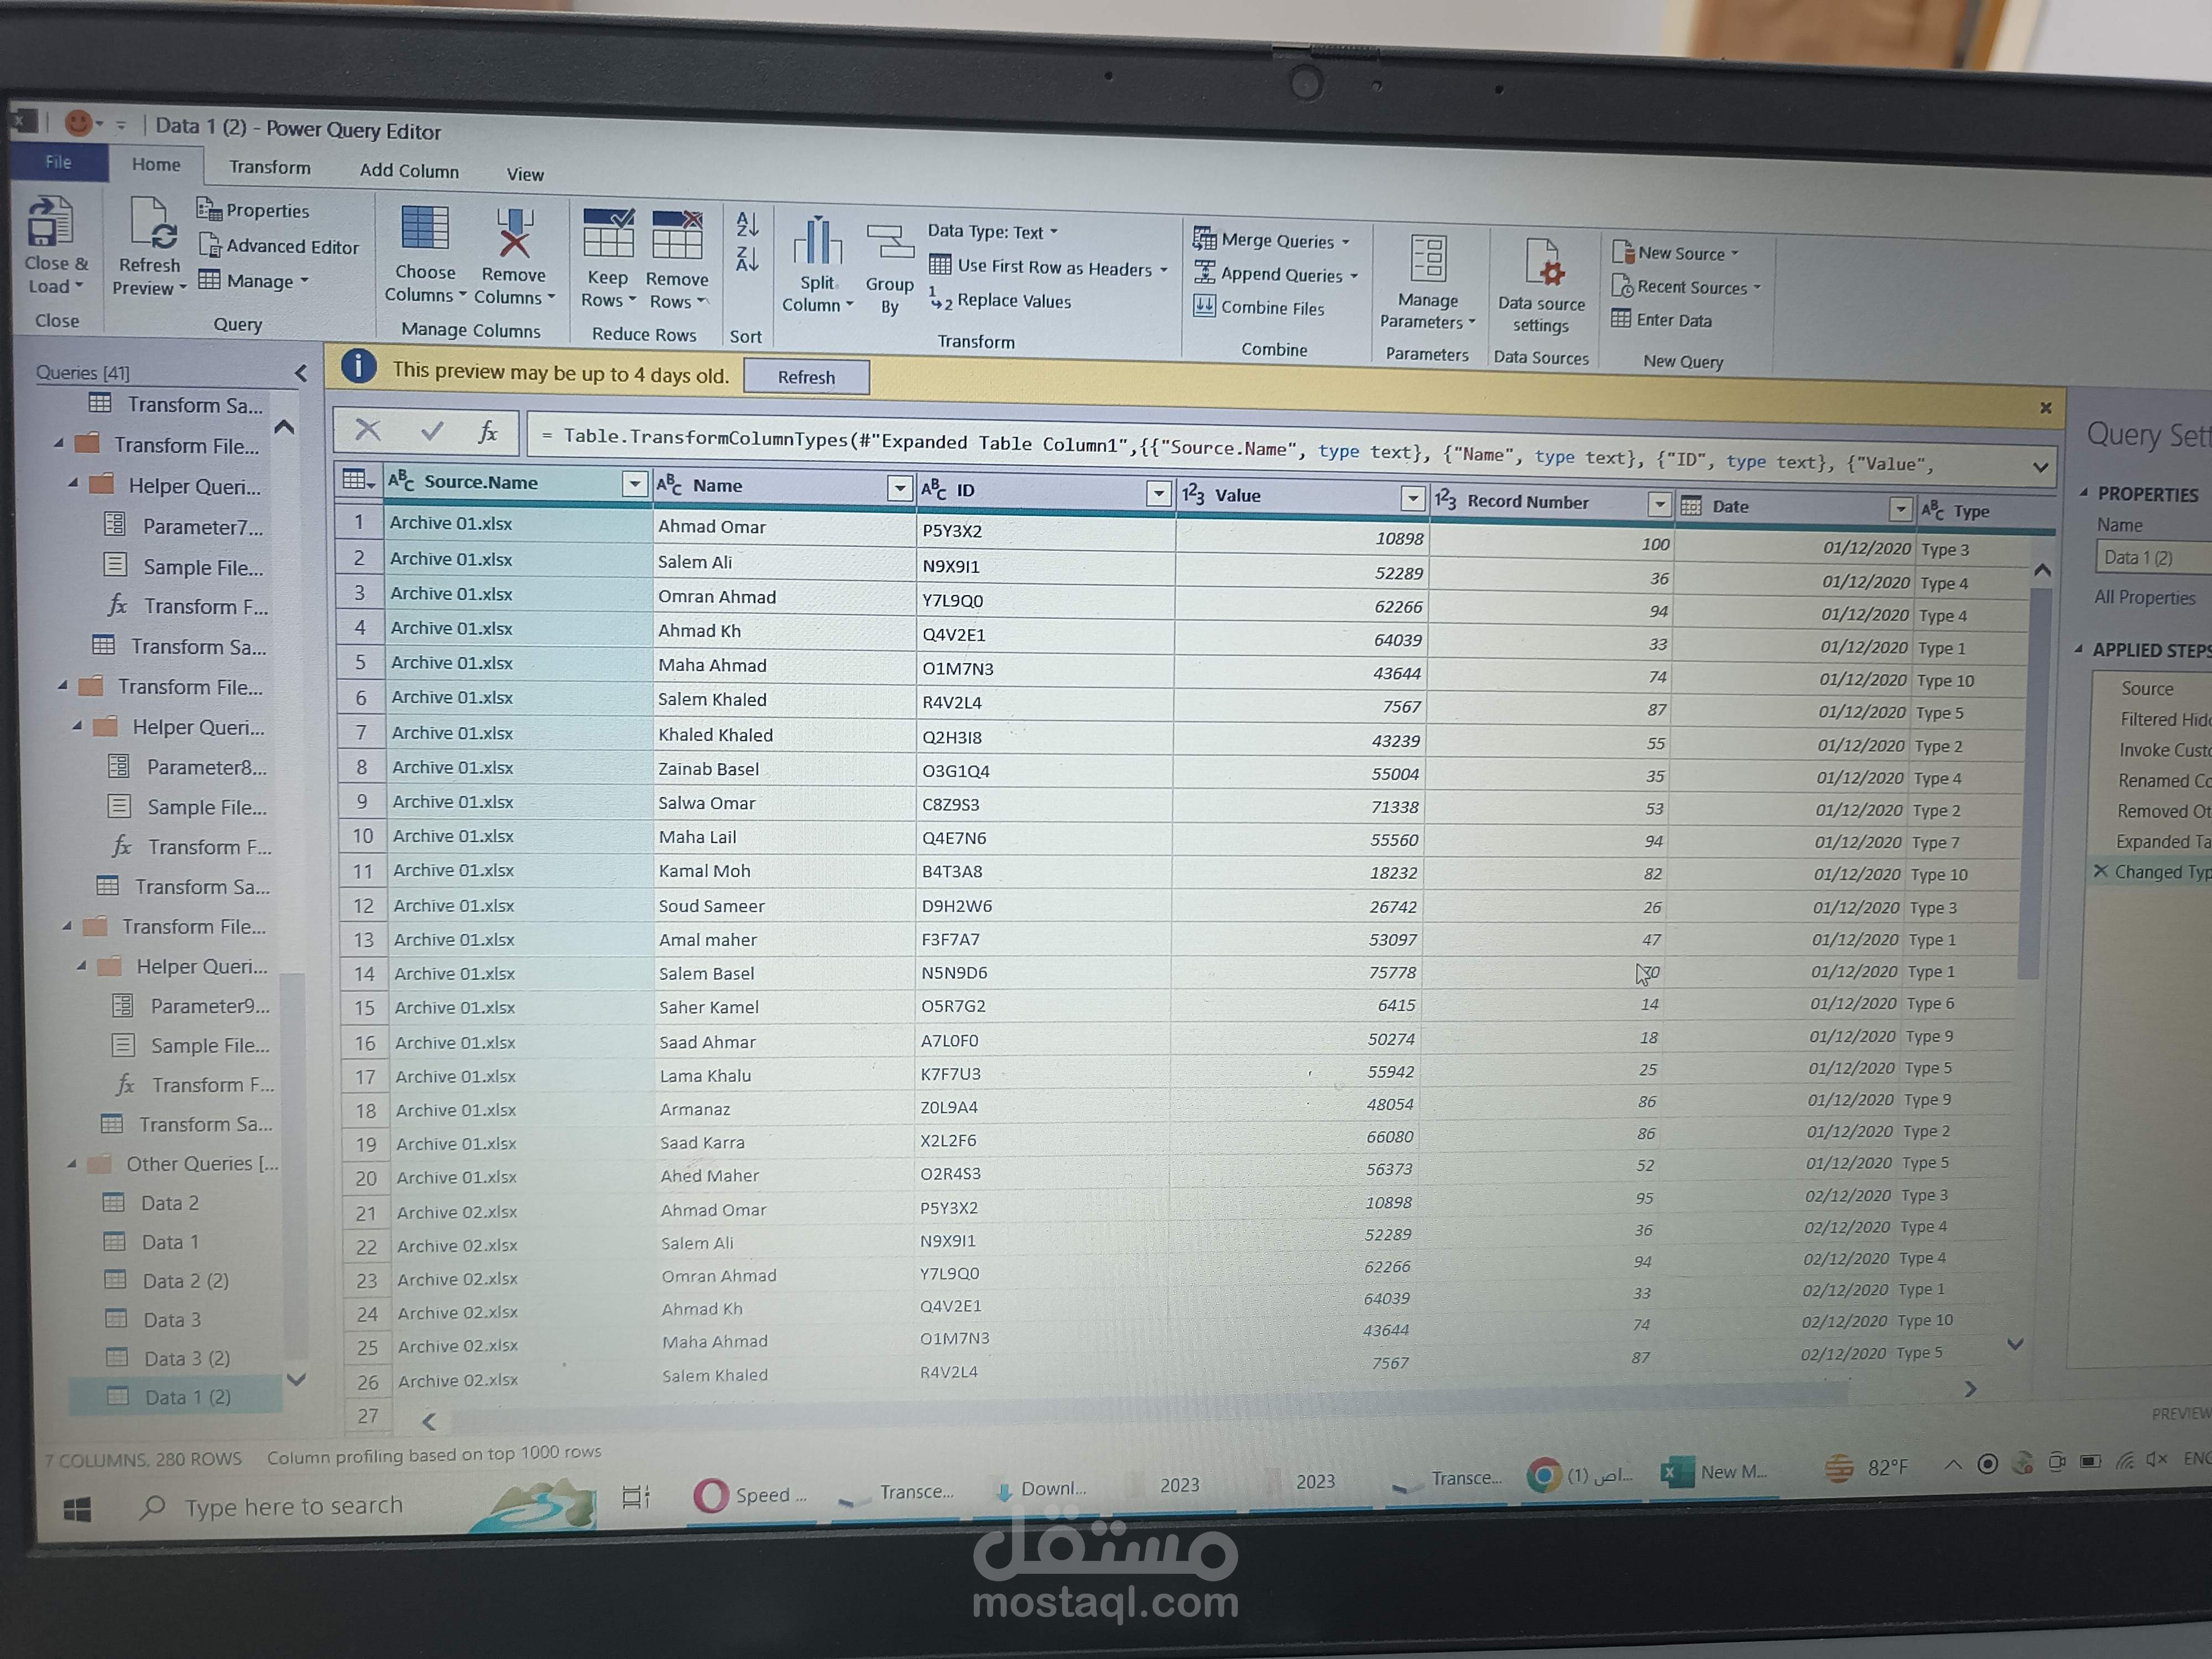Click Use First Row as Headers
The height and width of the screenshot is (1659, 2212).
pos(1048,267)
